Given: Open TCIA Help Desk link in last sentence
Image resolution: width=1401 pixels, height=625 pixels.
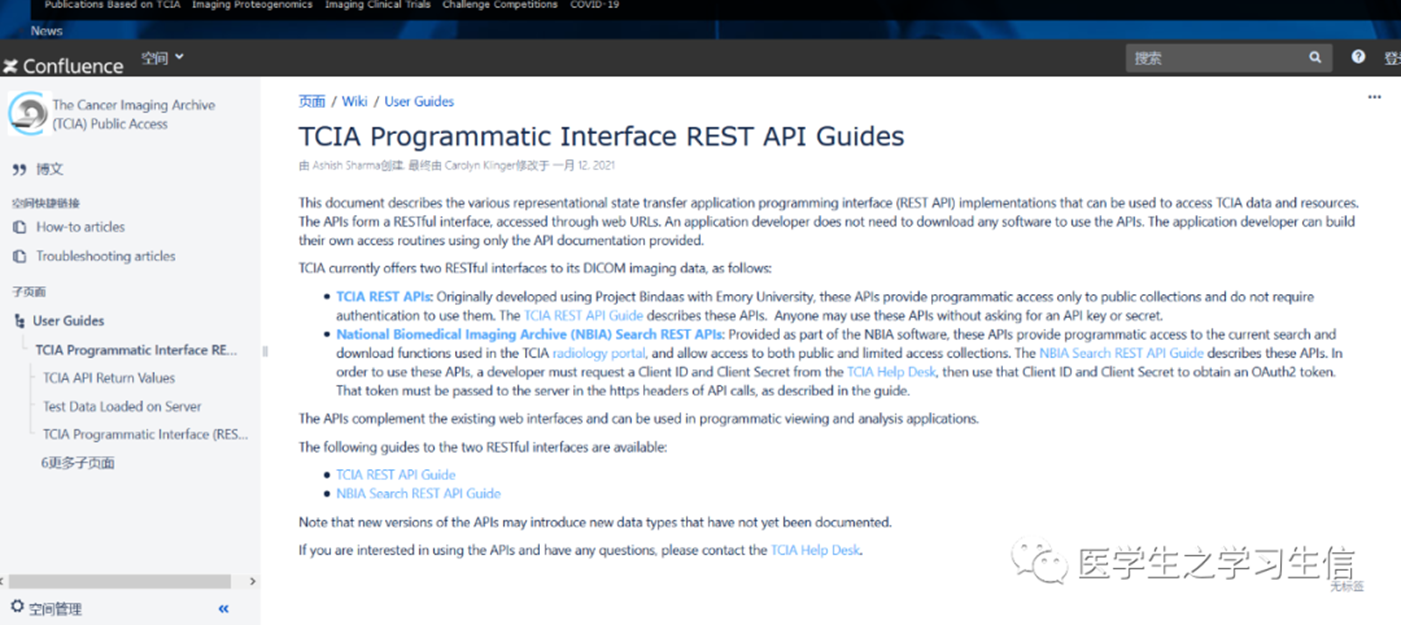Looking at the screenshot, I should click(815, 550).
